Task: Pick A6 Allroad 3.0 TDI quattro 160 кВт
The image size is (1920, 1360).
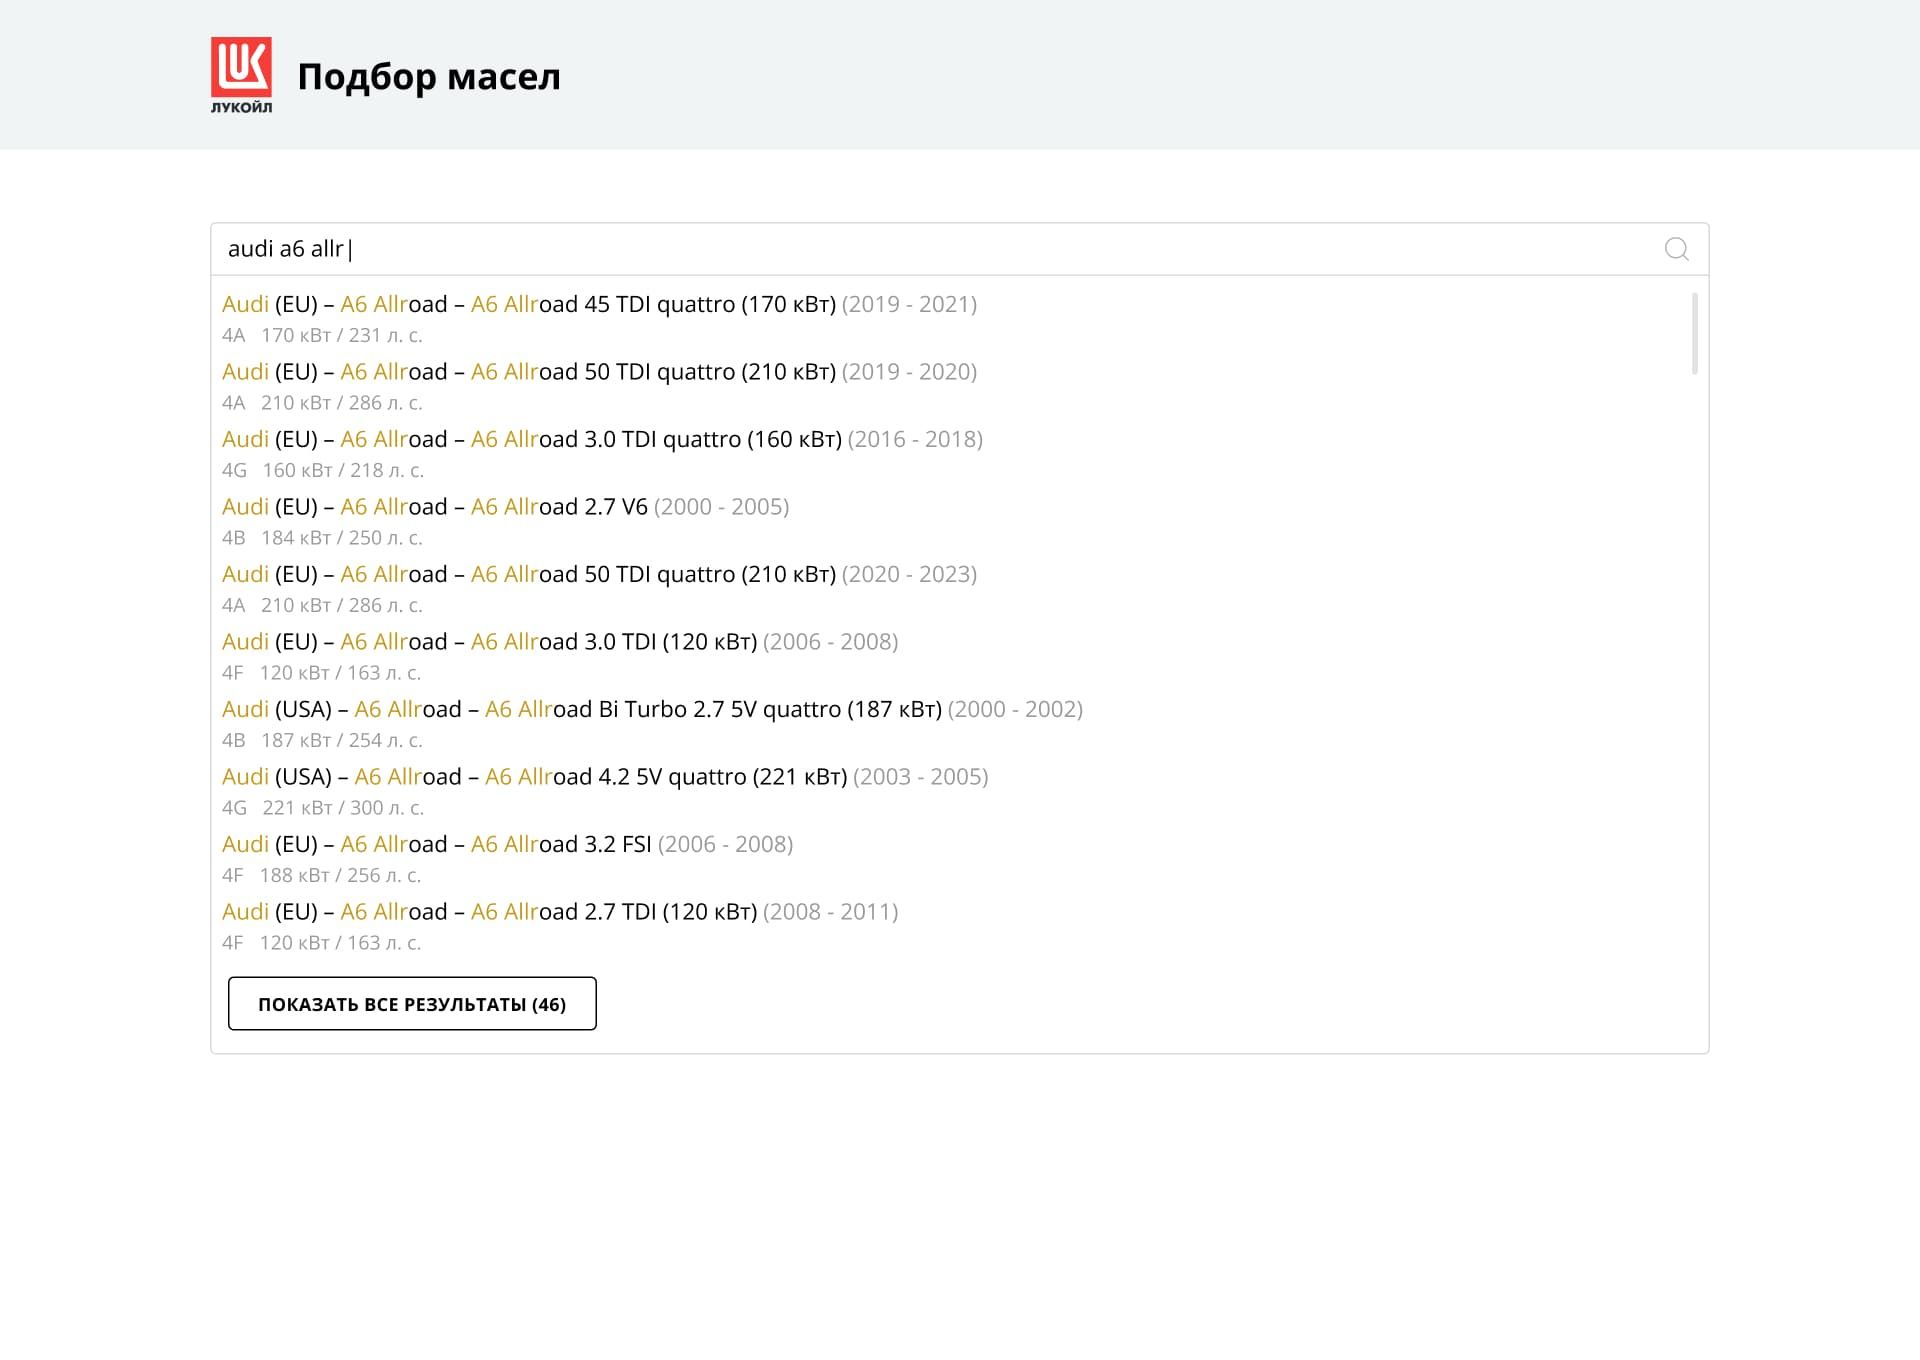Action: click(x=602, y=439)
